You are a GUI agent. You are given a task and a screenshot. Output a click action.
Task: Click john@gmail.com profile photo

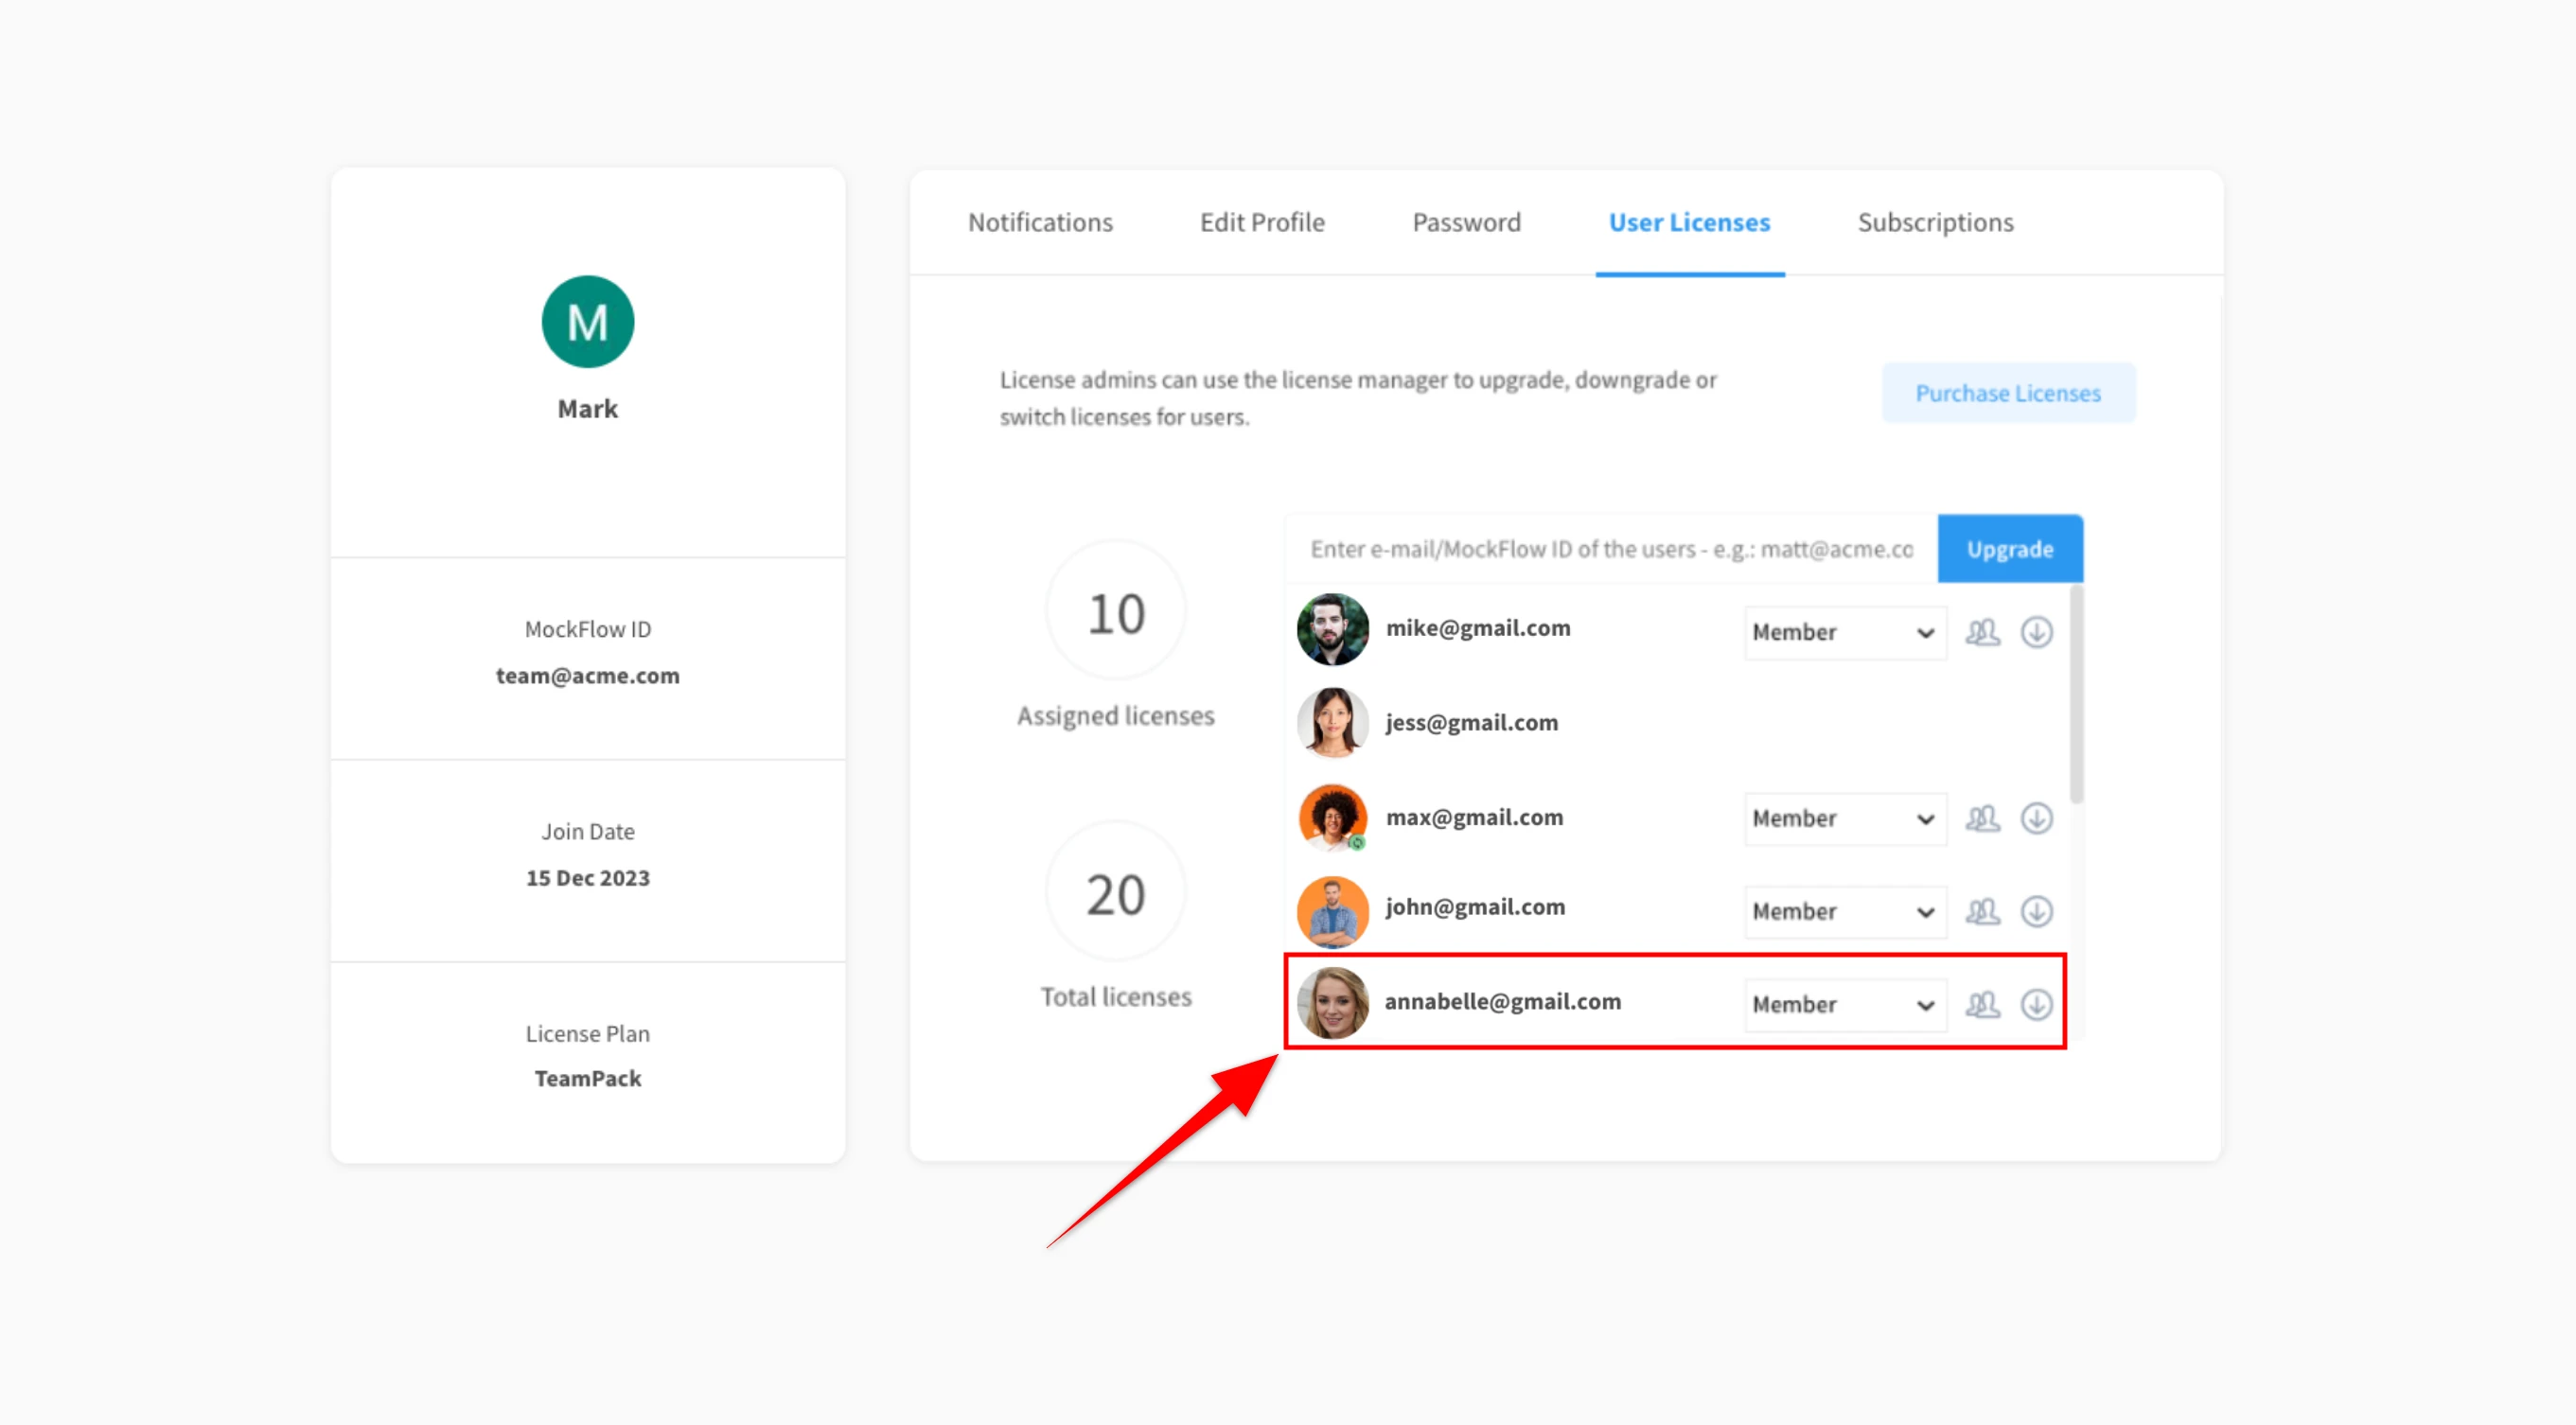pyautogui.click(x=1332, y=911)
